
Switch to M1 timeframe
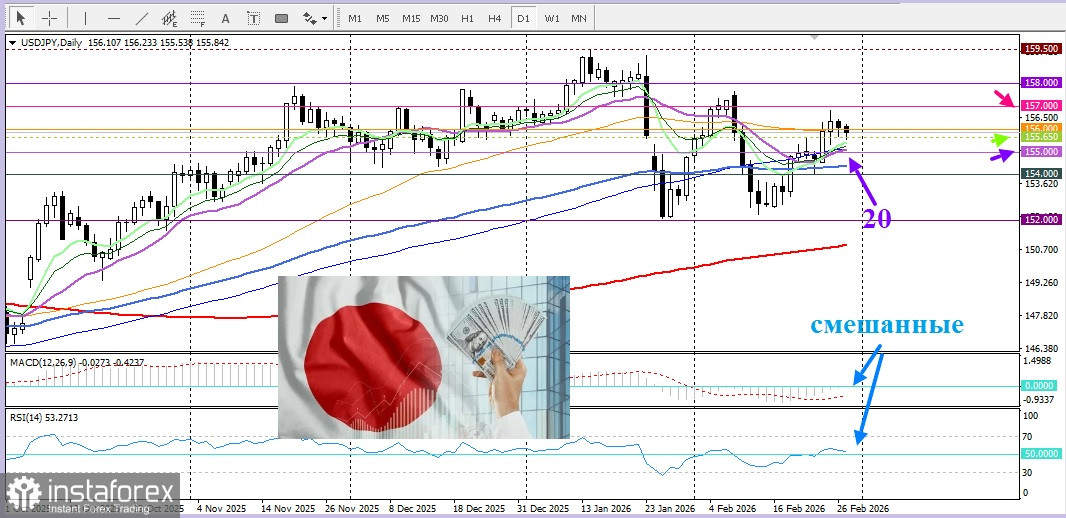[355, 18]
